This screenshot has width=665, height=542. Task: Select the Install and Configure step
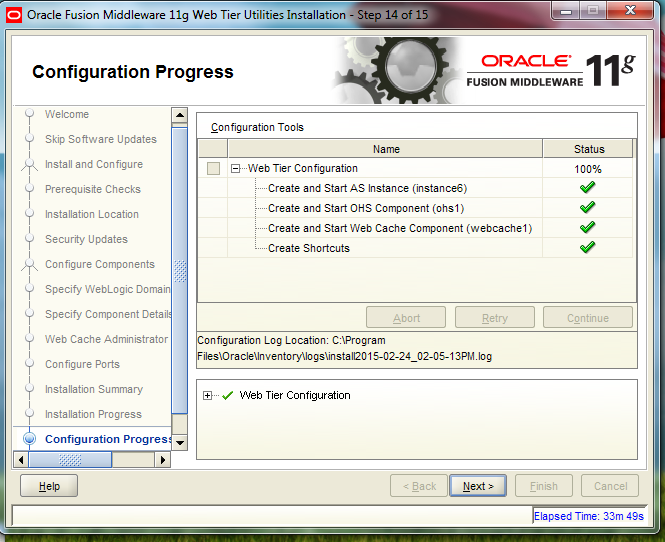click(x=94, y=164)
